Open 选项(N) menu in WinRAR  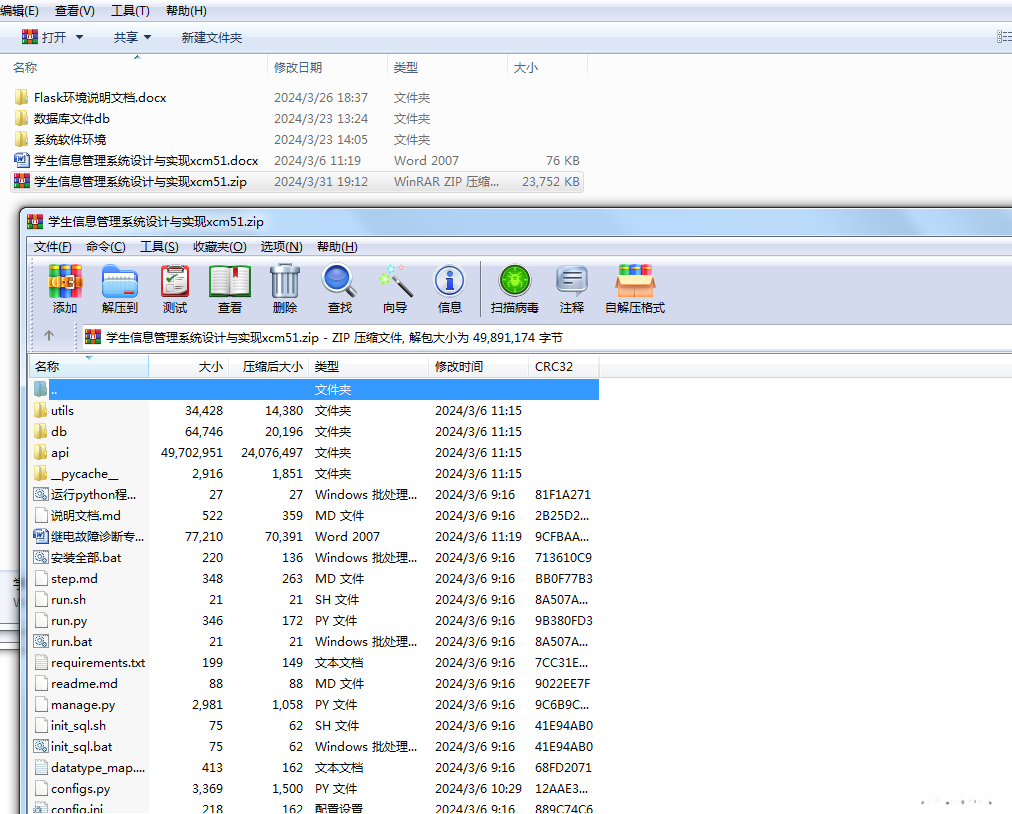click(x=281, y=247)
